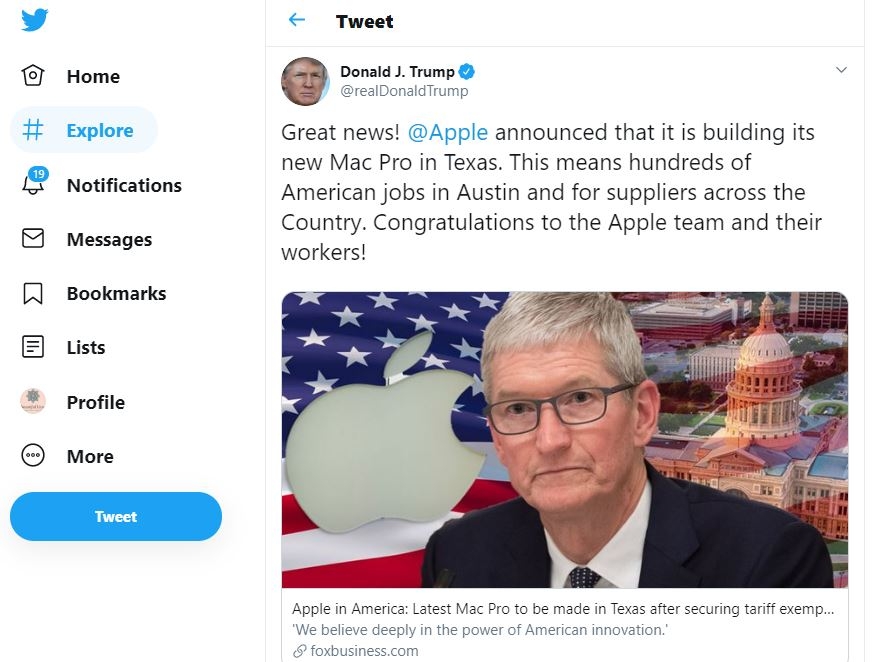Click the foxbusiness.com link

(x=364, y=651)
